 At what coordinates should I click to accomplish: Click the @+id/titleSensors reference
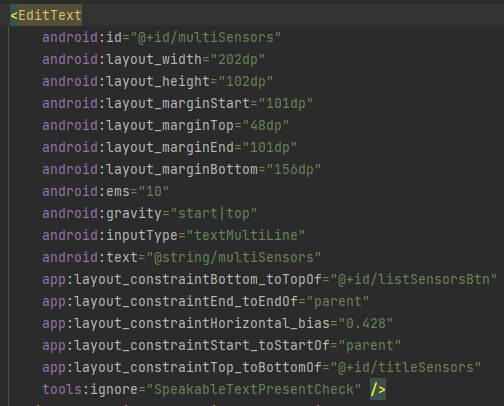pos(406,367)
